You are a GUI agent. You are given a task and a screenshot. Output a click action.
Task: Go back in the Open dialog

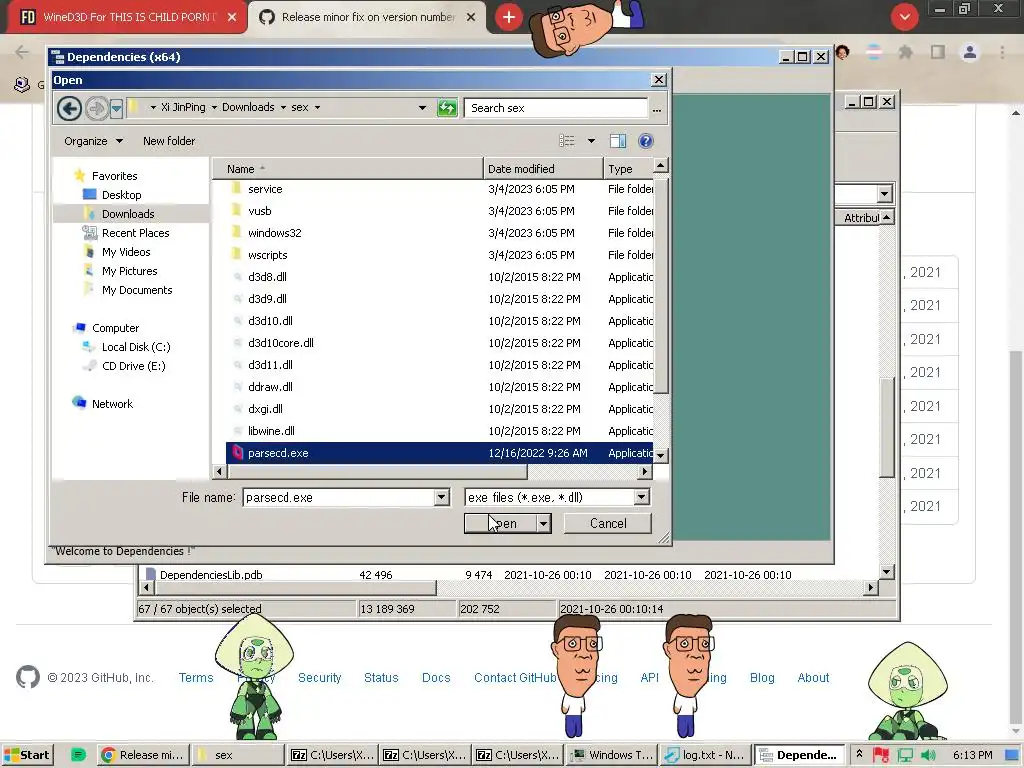[69, 108]
